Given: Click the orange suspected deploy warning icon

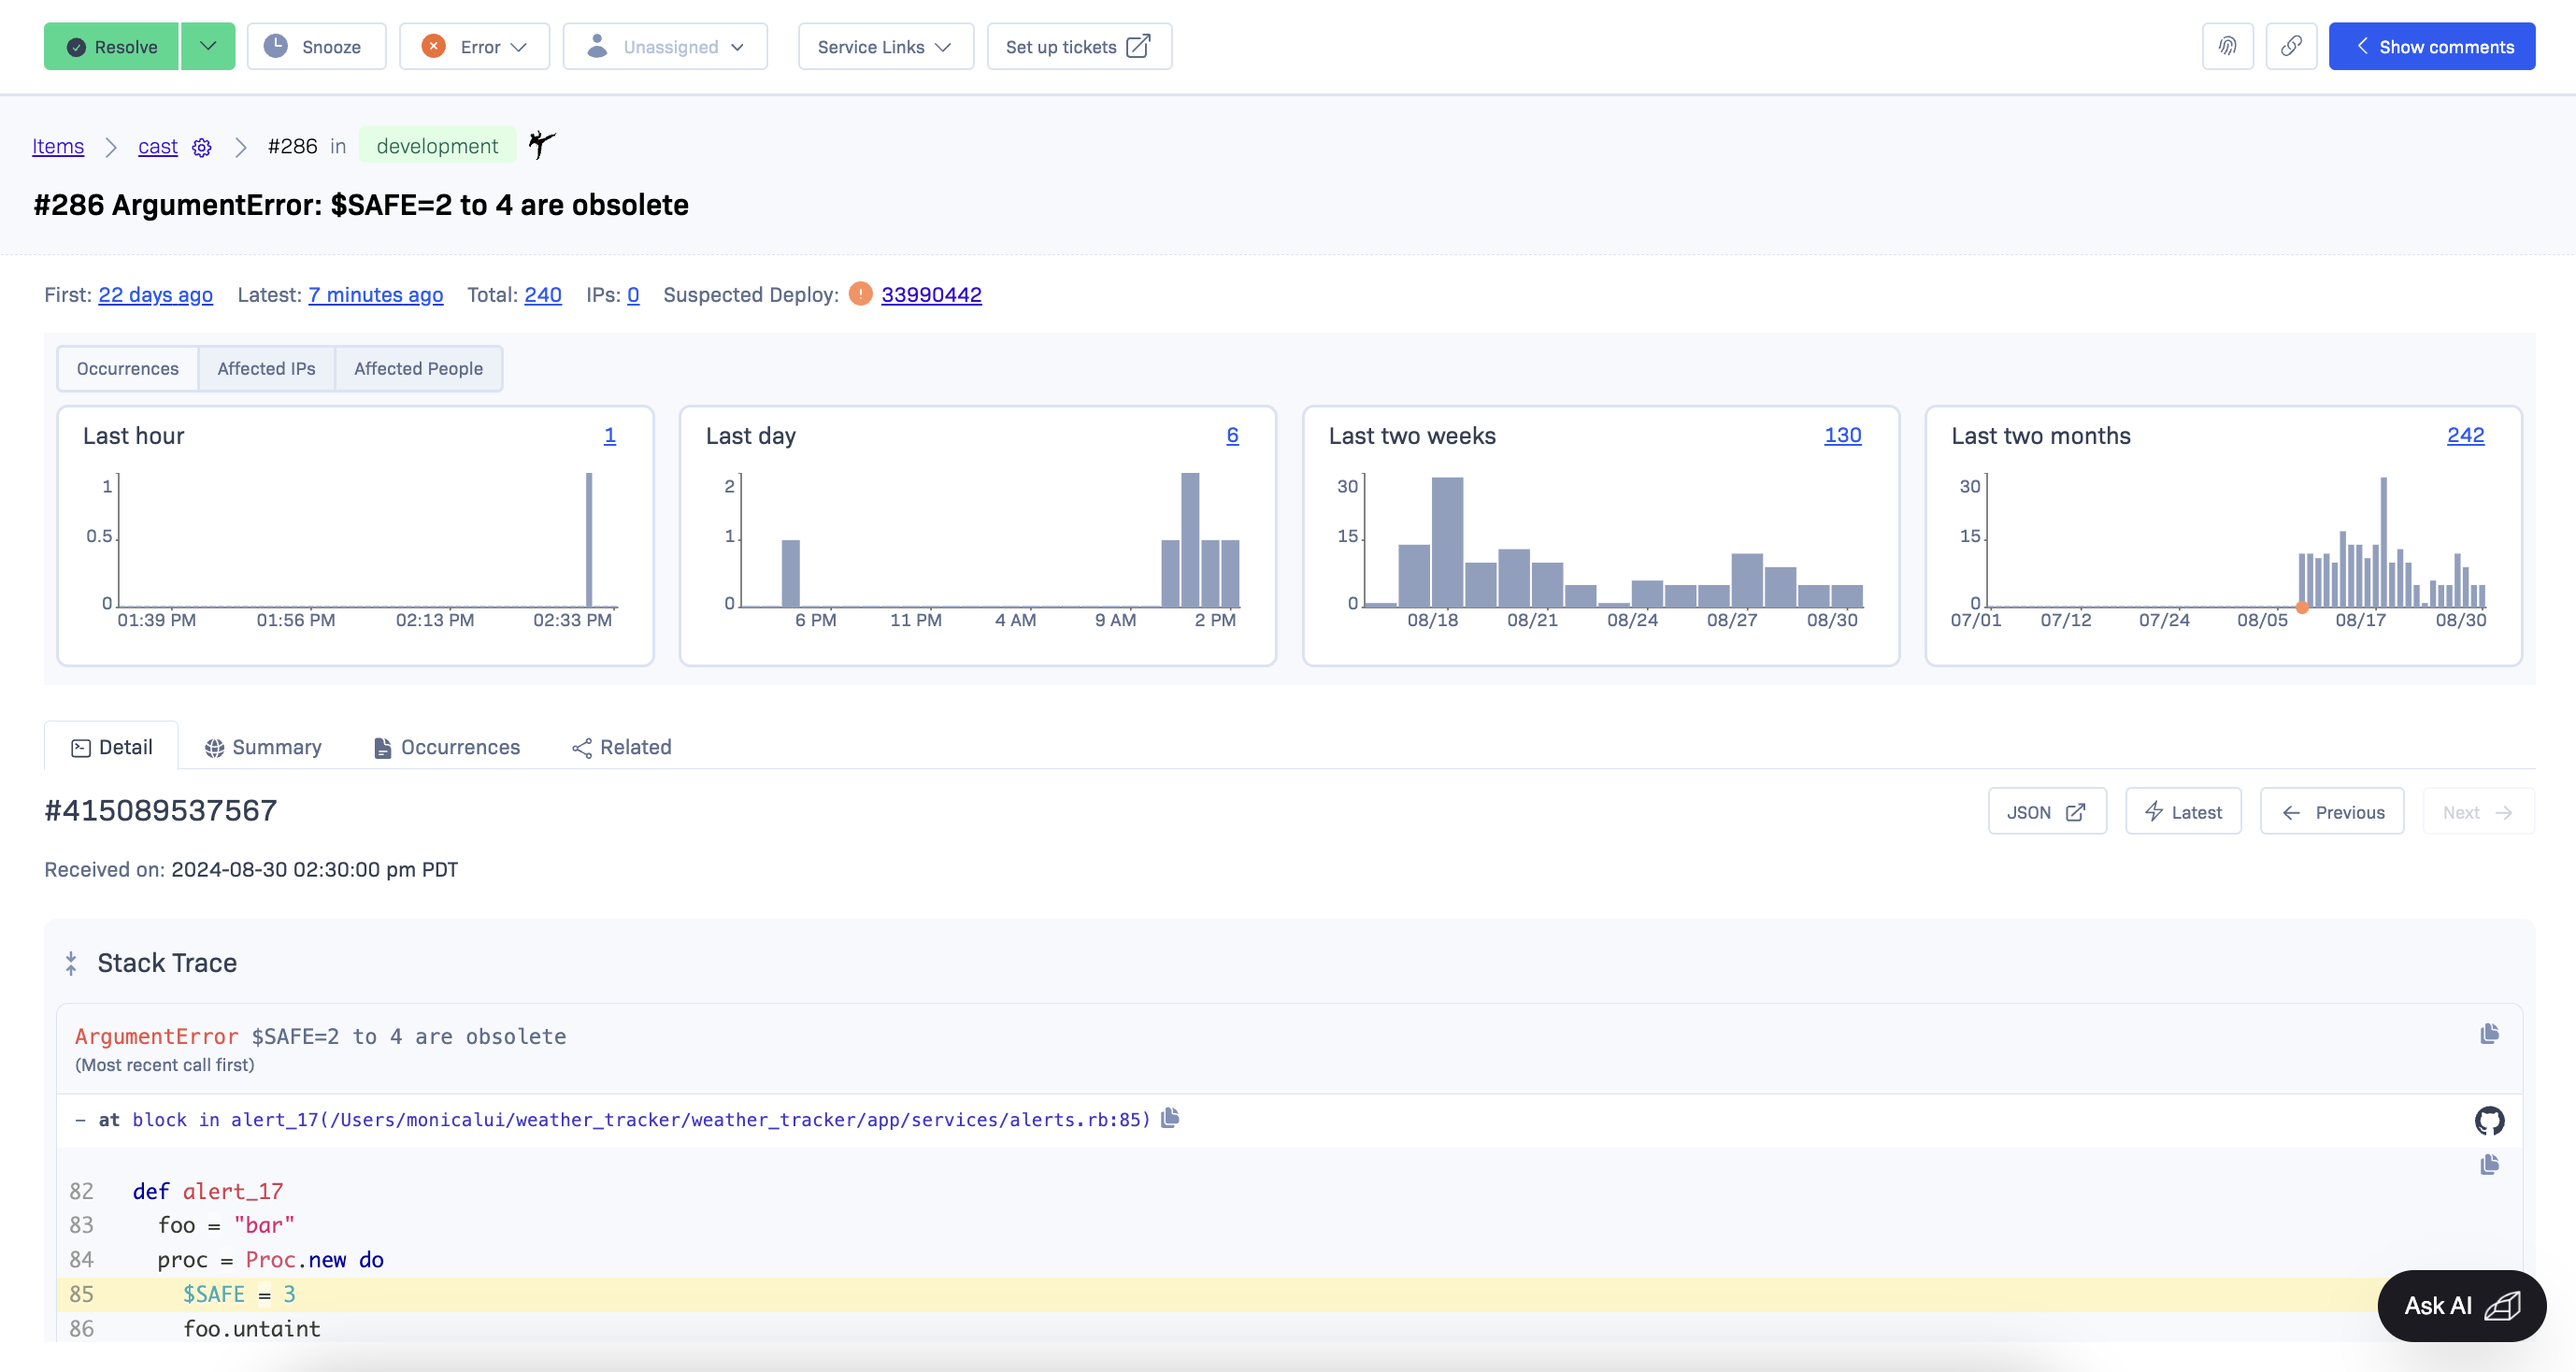Looking at the screenshot, I should point(860,294).
